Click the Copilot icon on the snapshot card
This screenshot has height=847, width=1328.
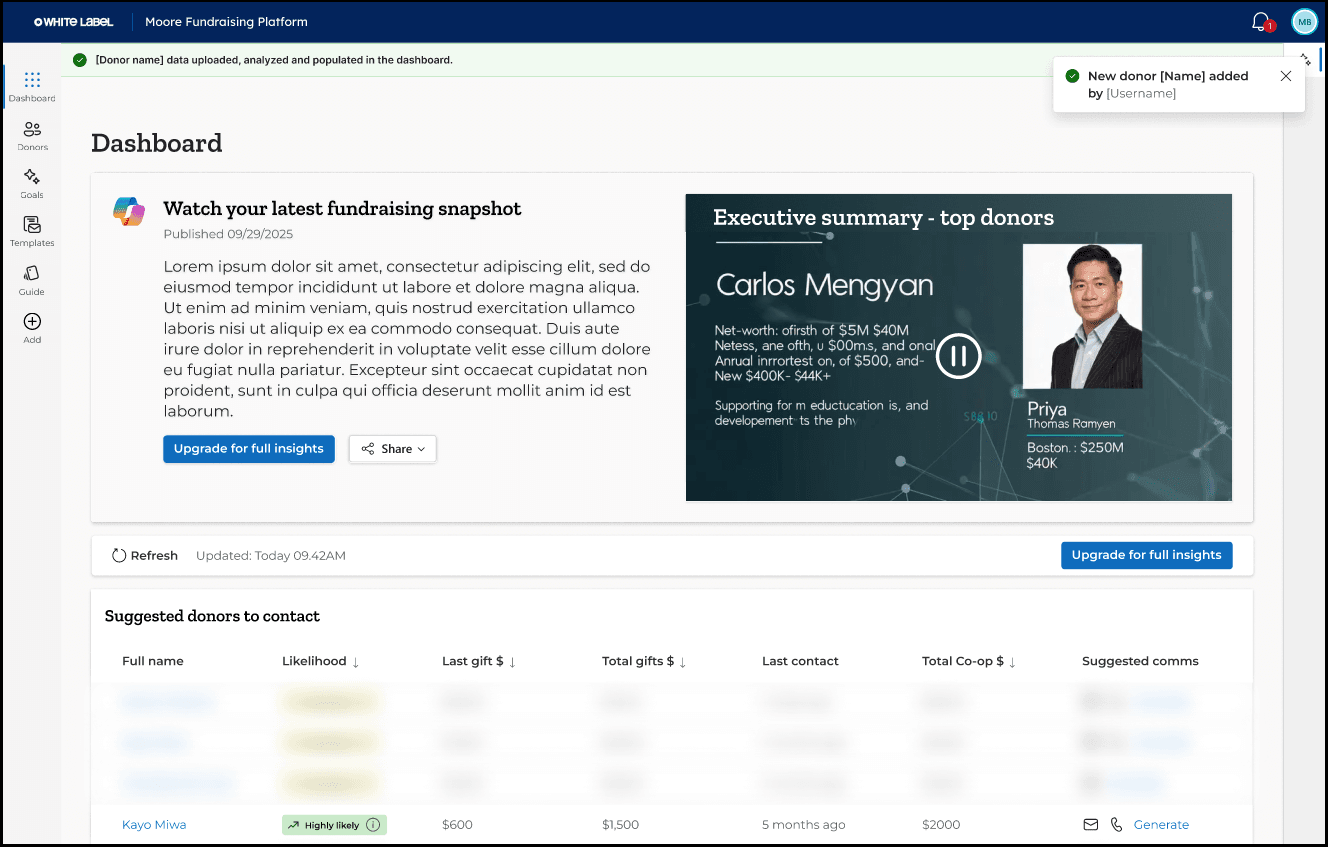(128, 211)
